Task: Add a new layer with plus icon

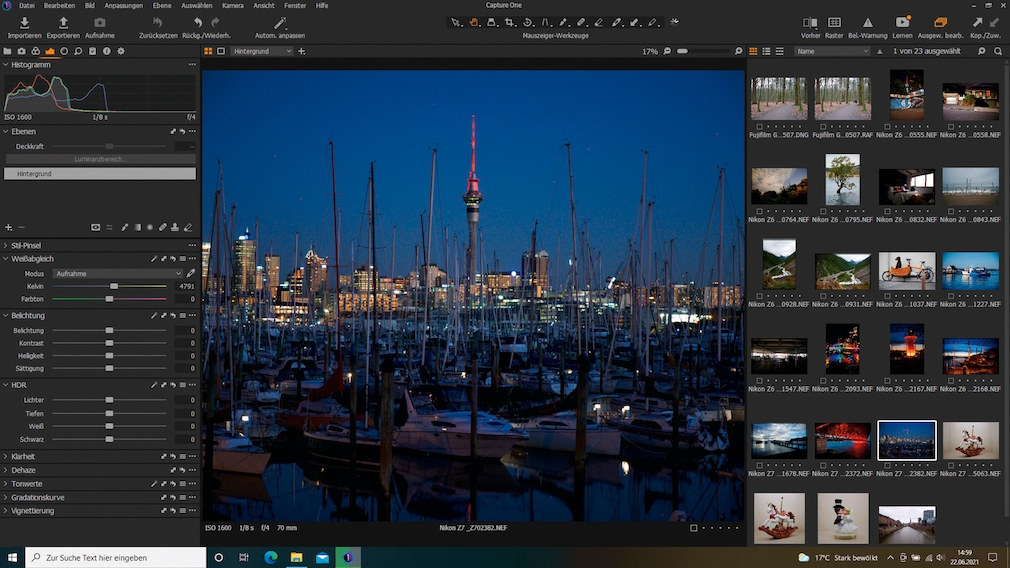Action: coord(9,227)
